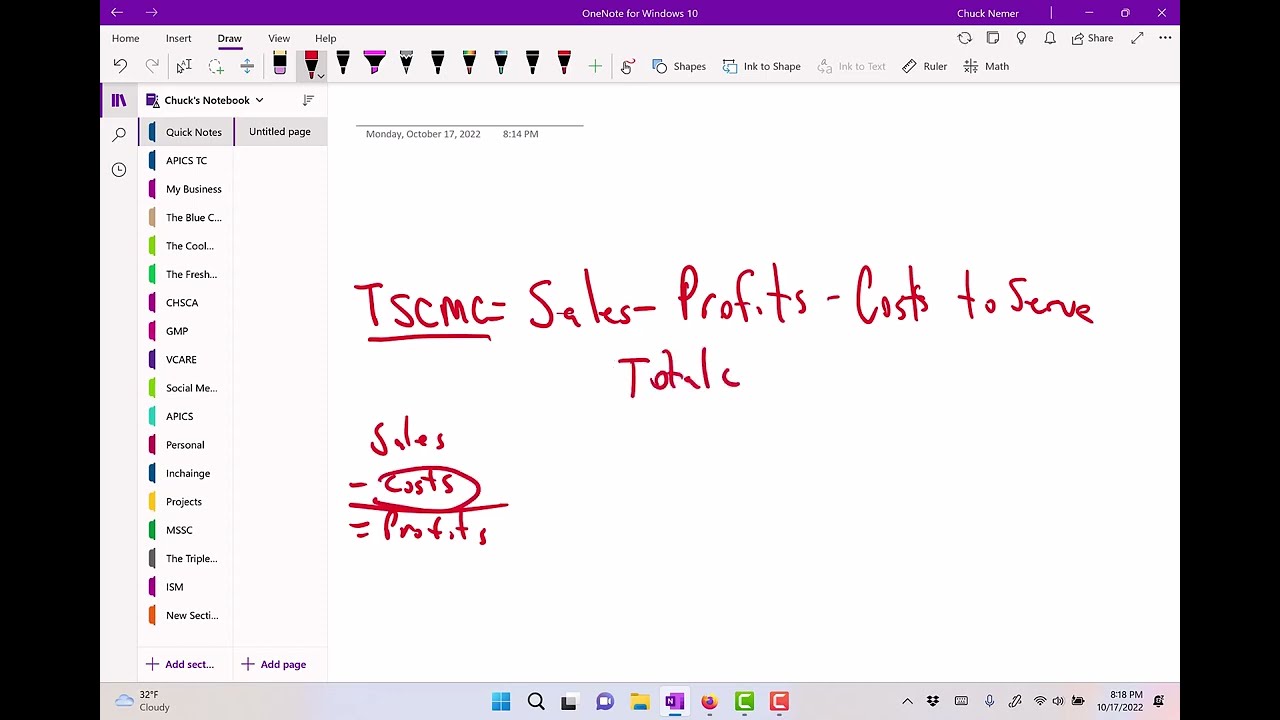Open the Inchainge section
Viewport: 1280px width, 720px height.
pyautogui.click(x=186, y=474)
